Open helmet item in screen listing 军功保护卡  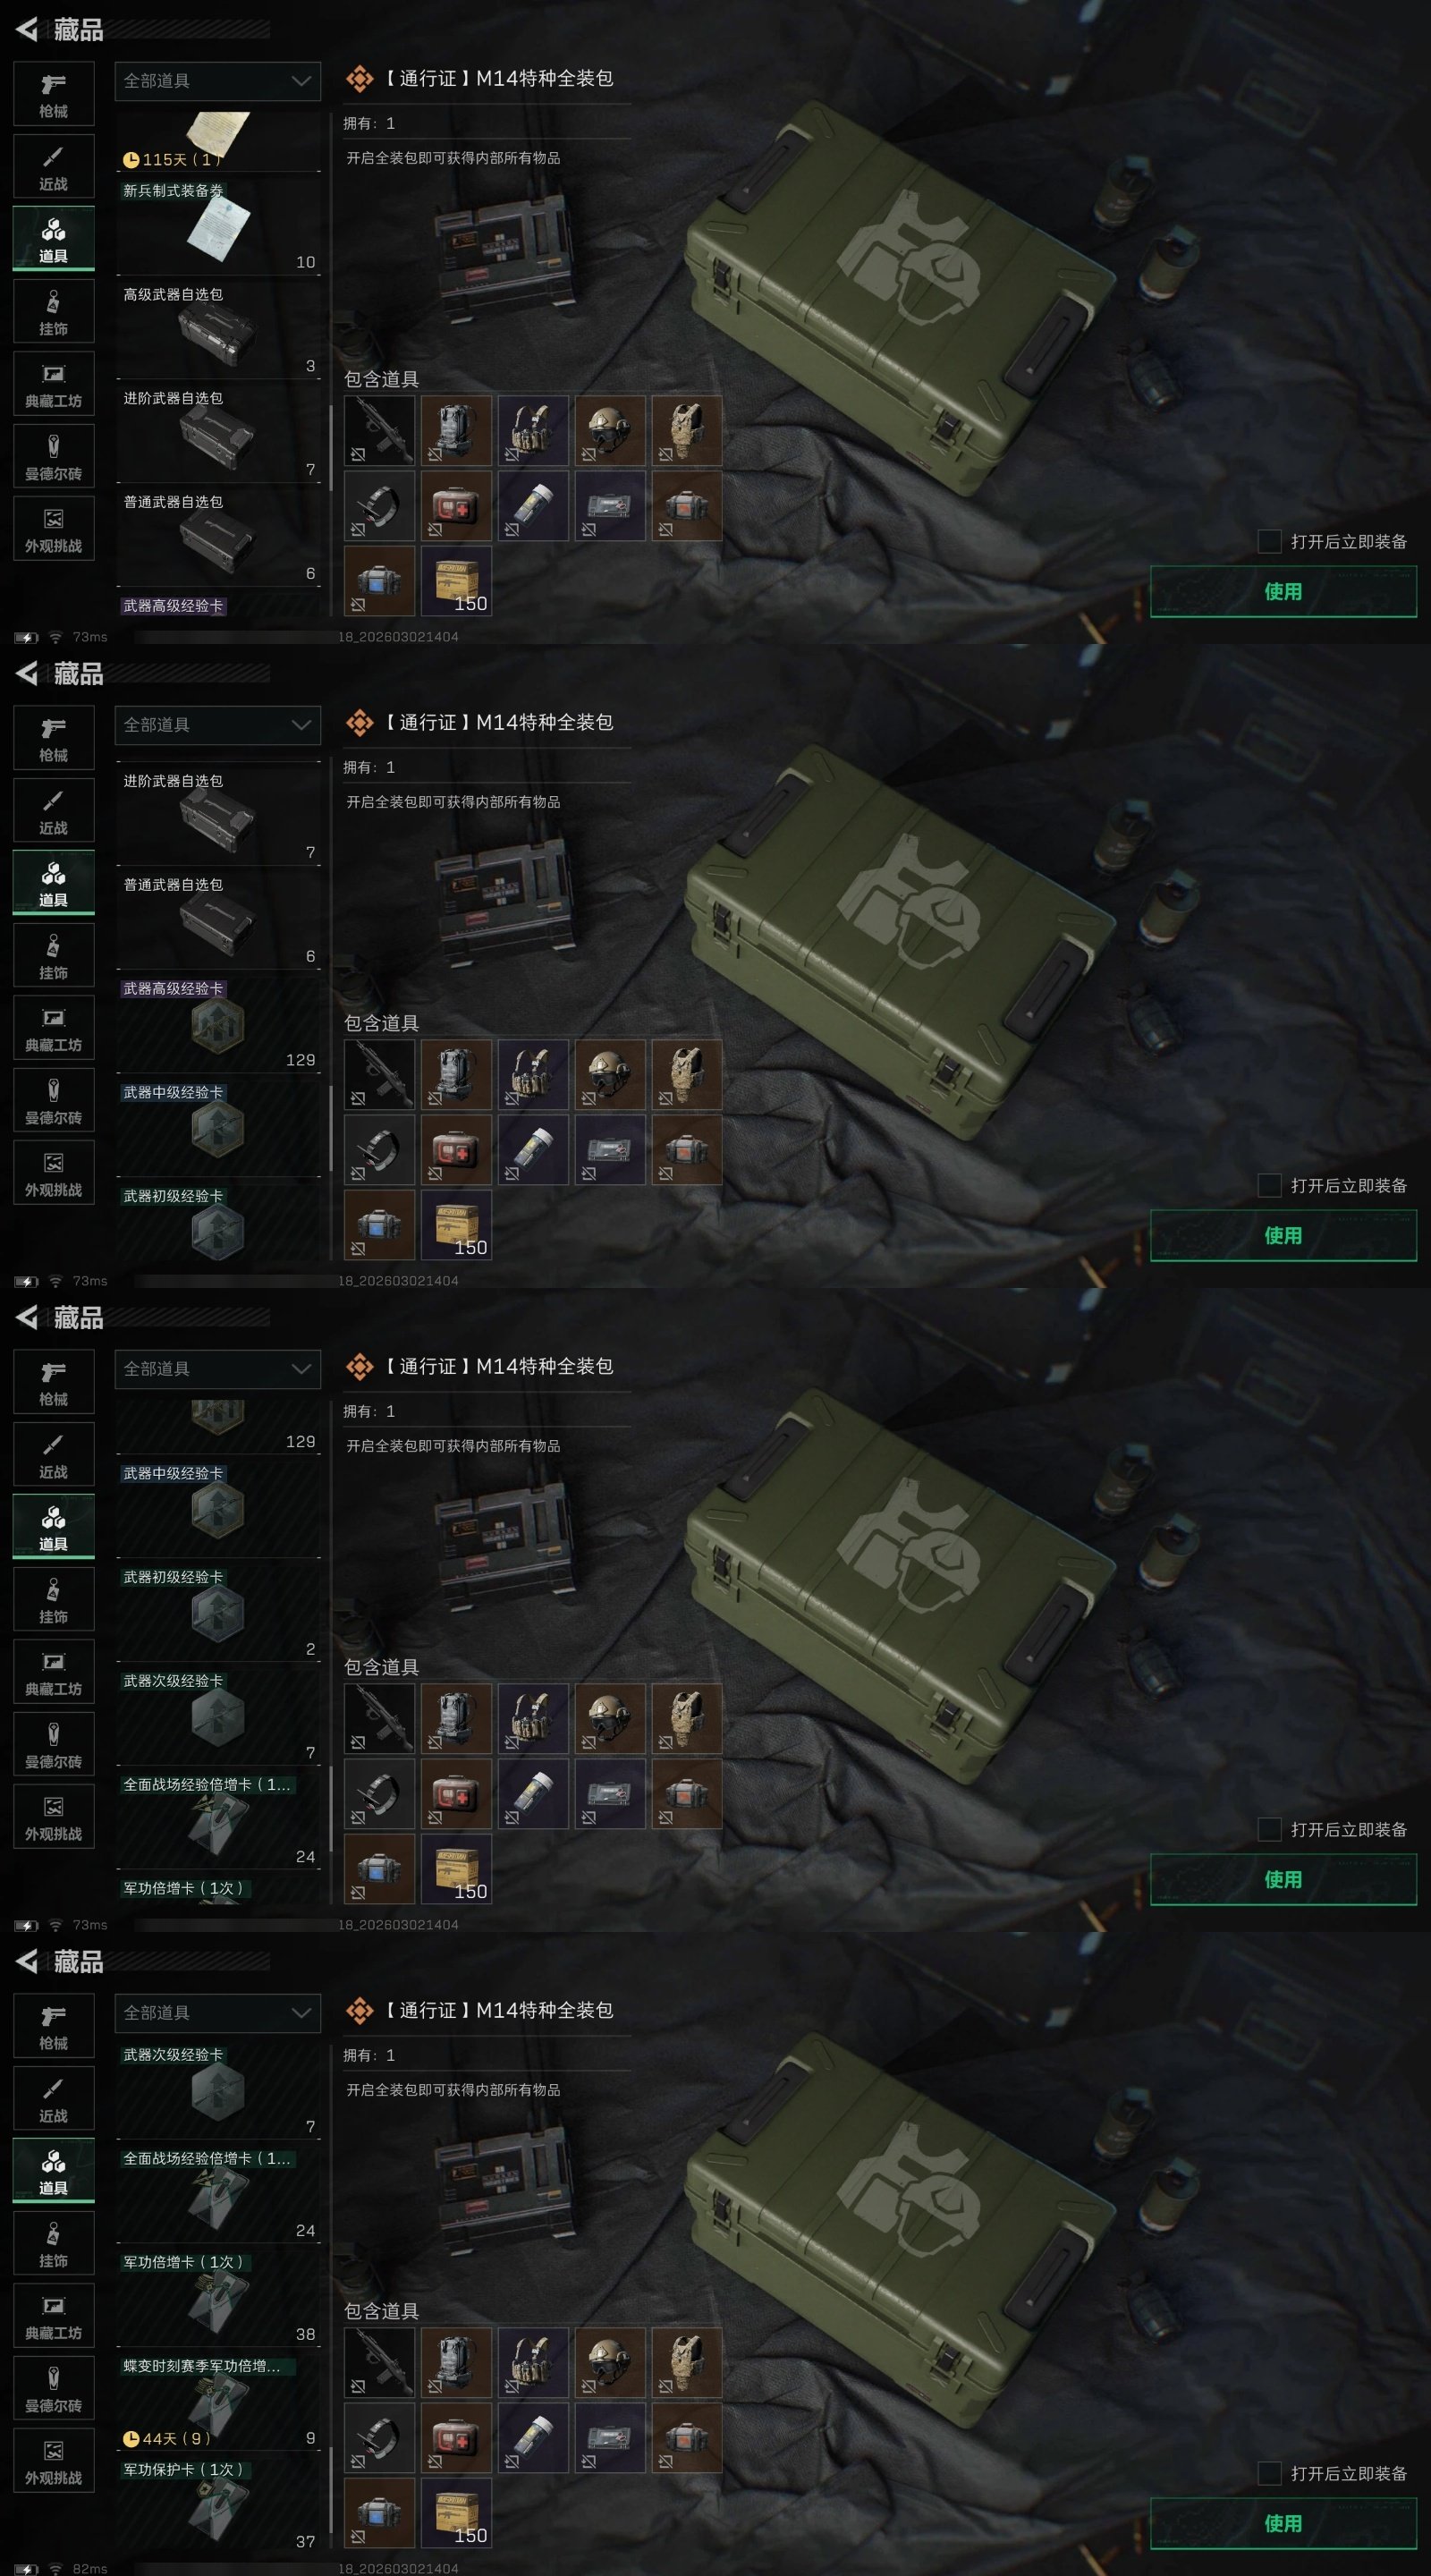click(609, 2362)
